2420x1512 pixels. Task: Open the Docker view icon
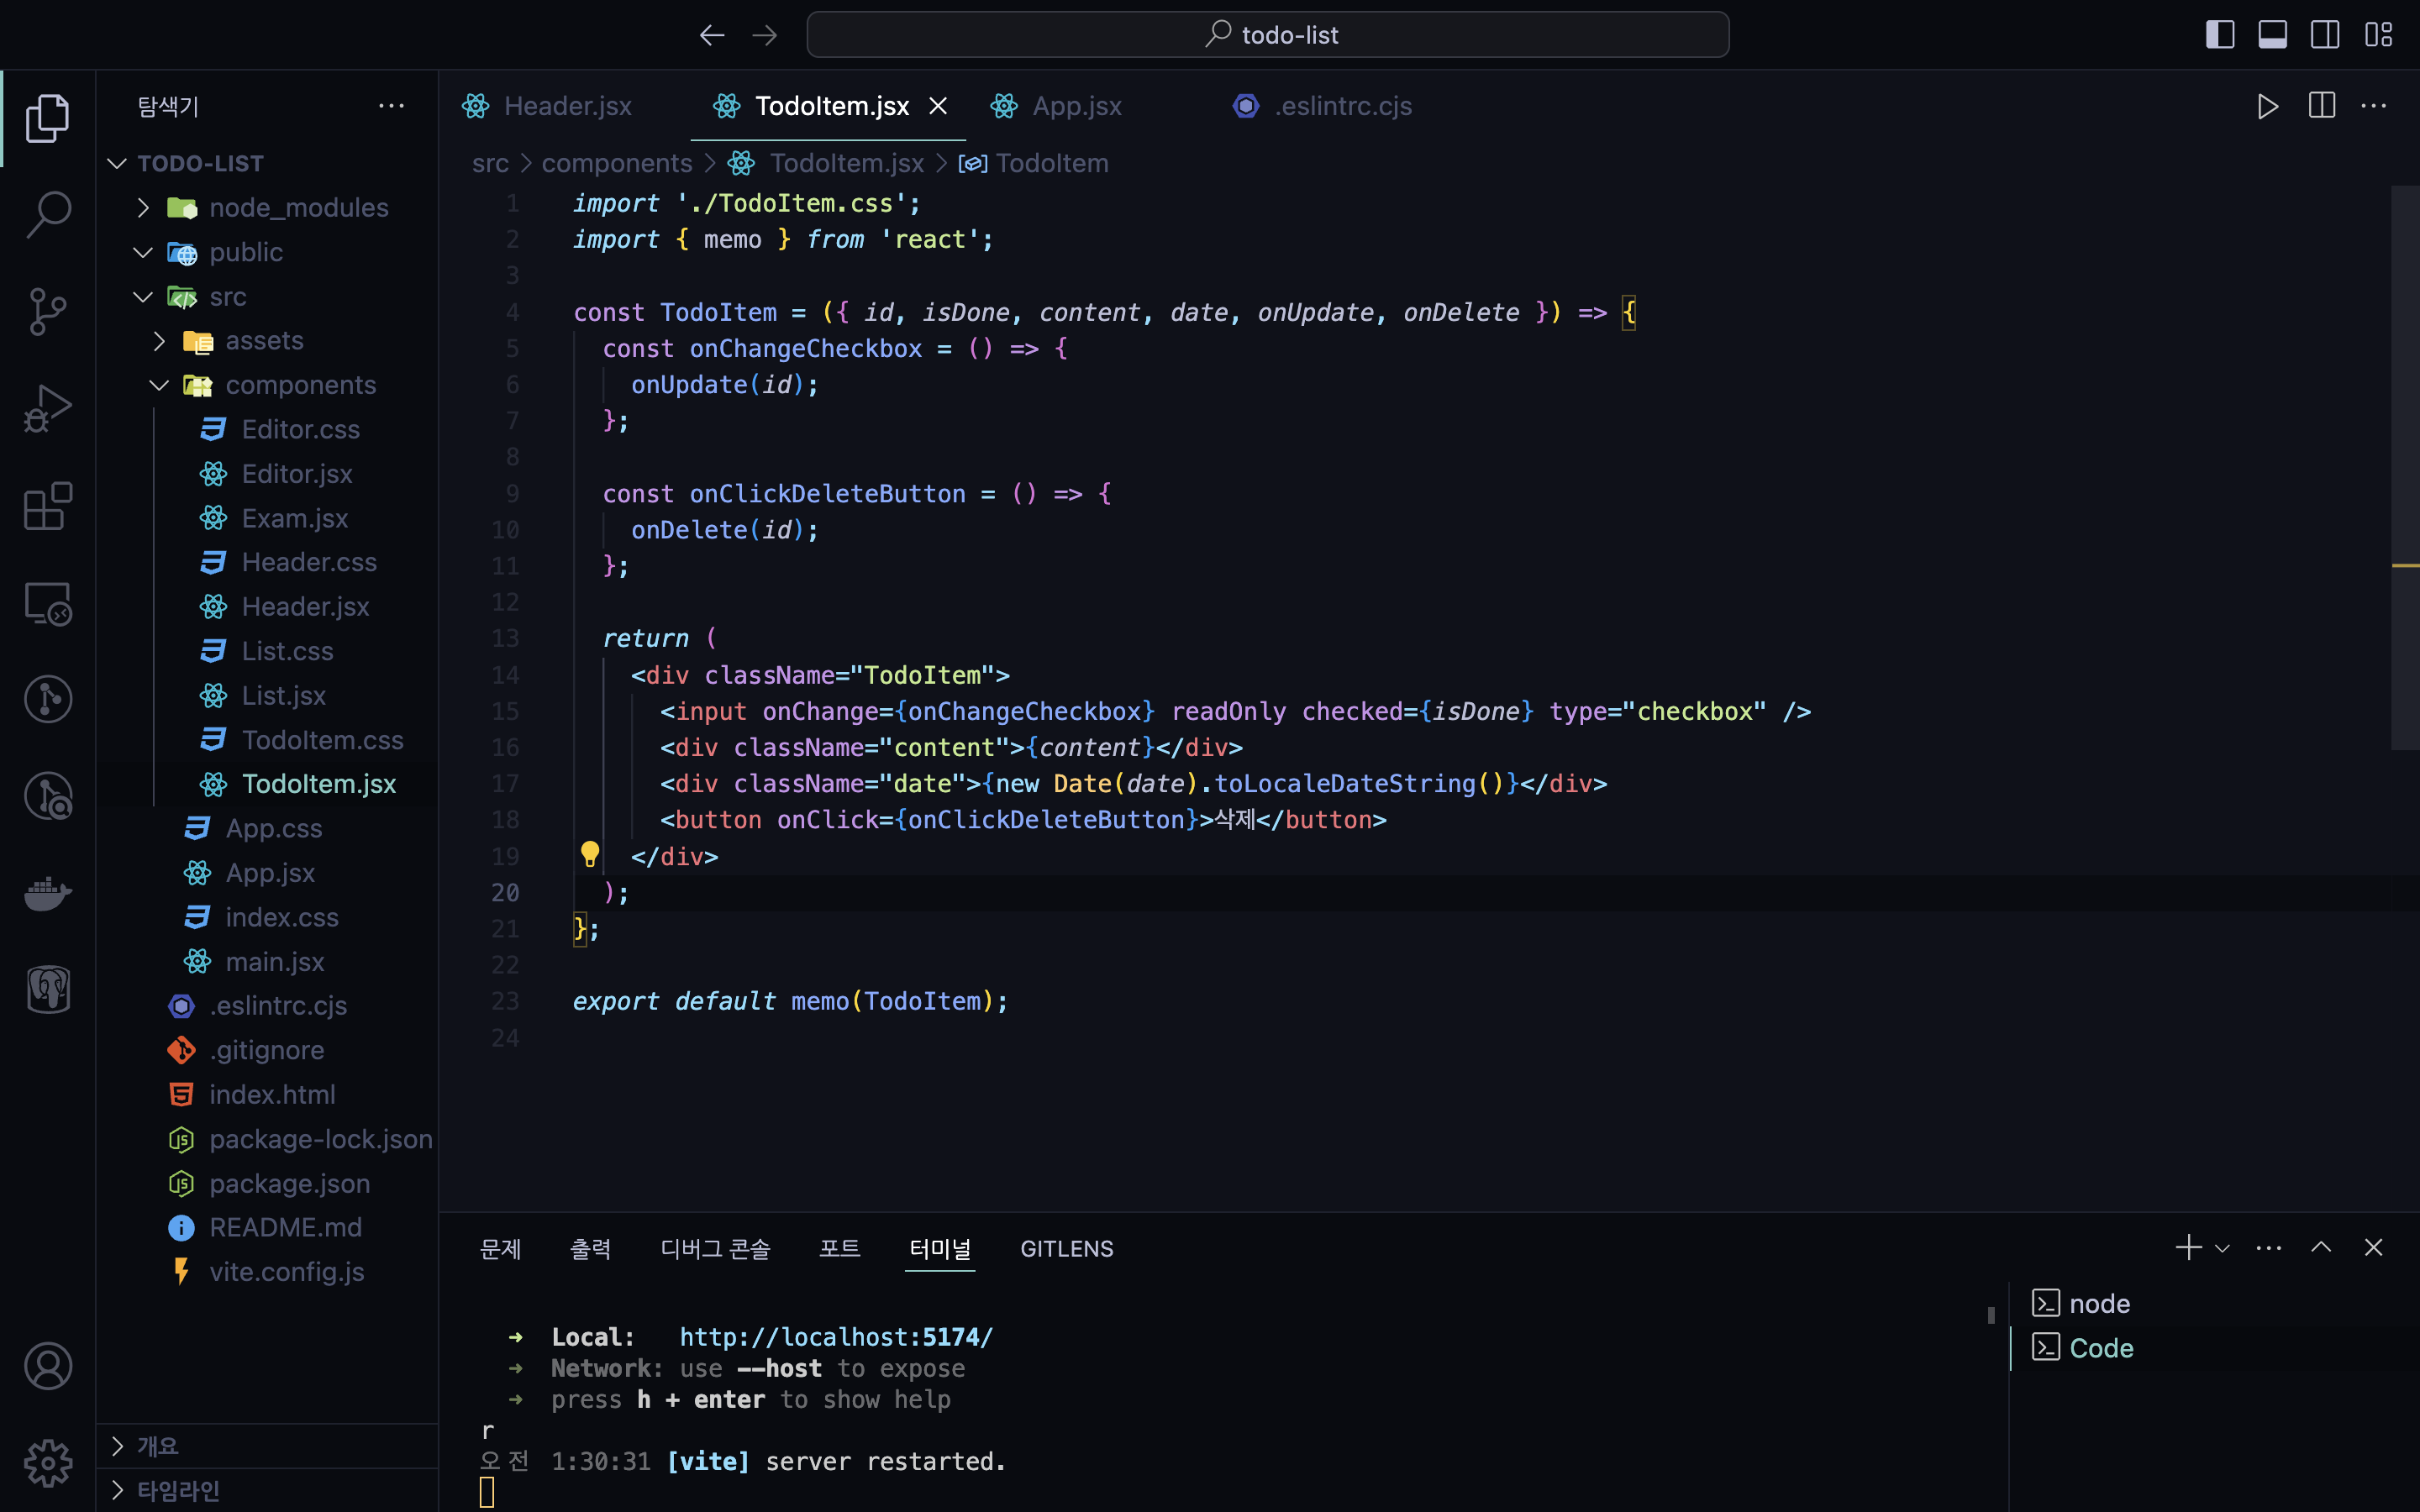(x=48, y=892)
